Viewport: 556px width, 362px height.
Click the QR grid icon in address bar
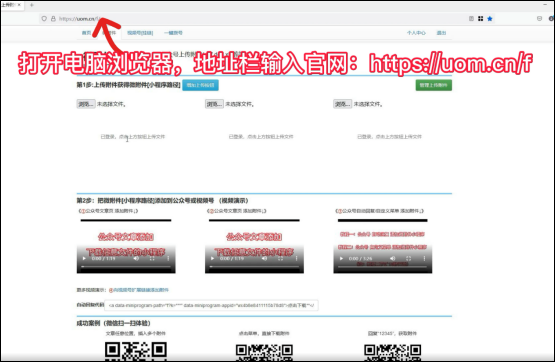pos(480,19)
